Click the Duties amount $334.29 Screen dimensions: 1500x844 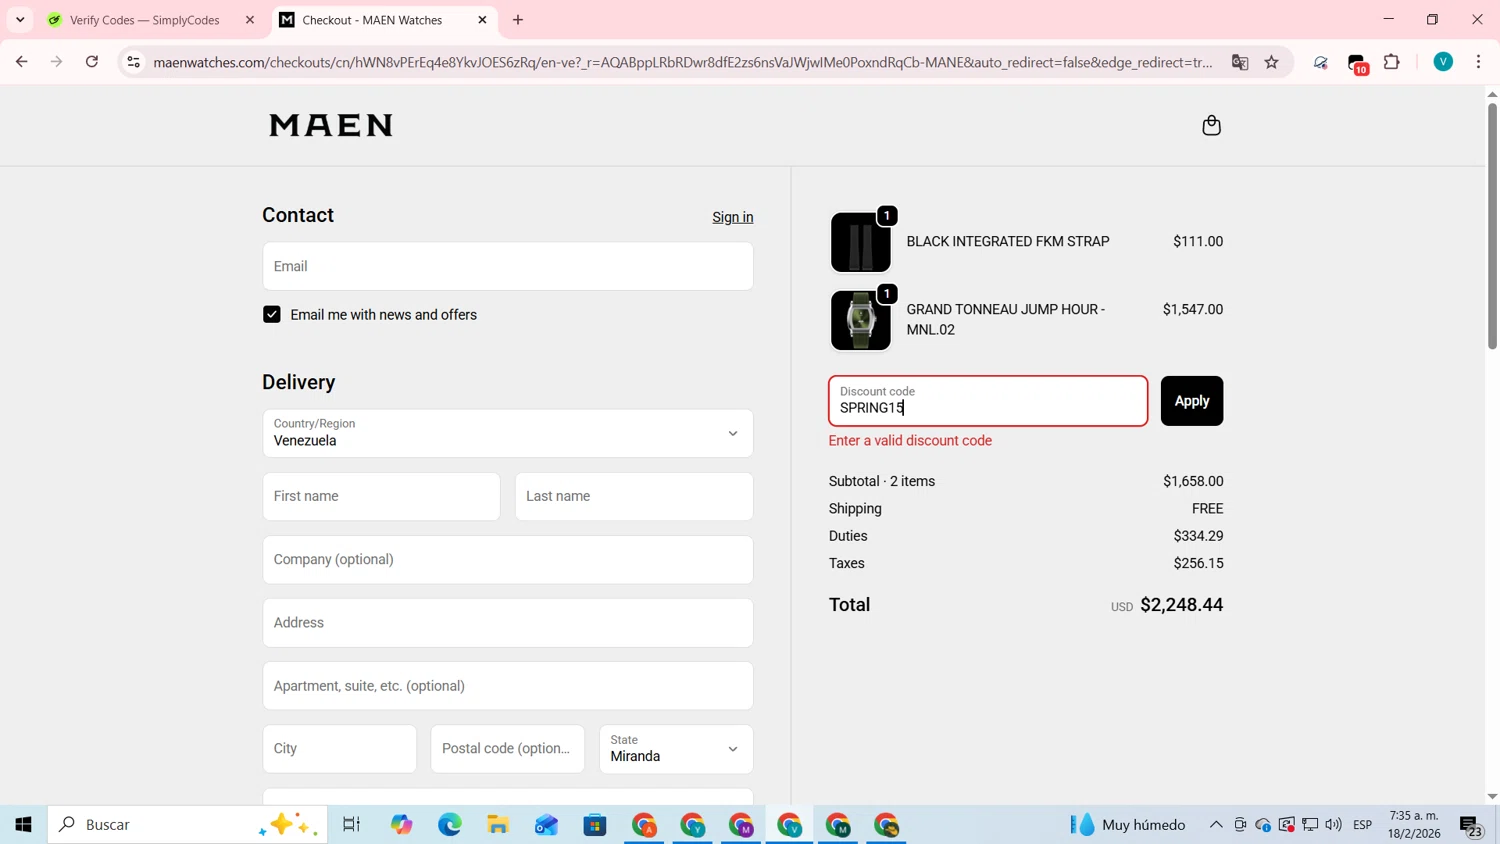click(x=1198, y=536)
